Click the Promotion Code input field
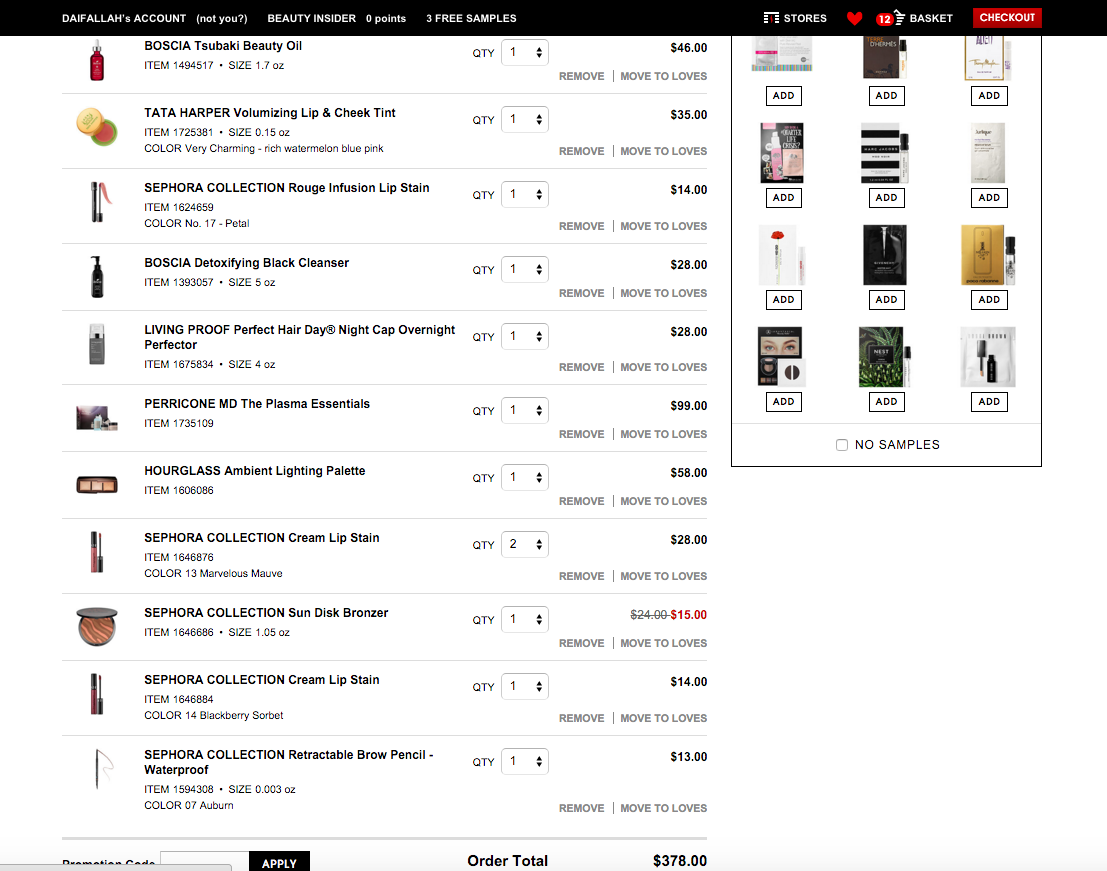 click(x=204, y=861)
